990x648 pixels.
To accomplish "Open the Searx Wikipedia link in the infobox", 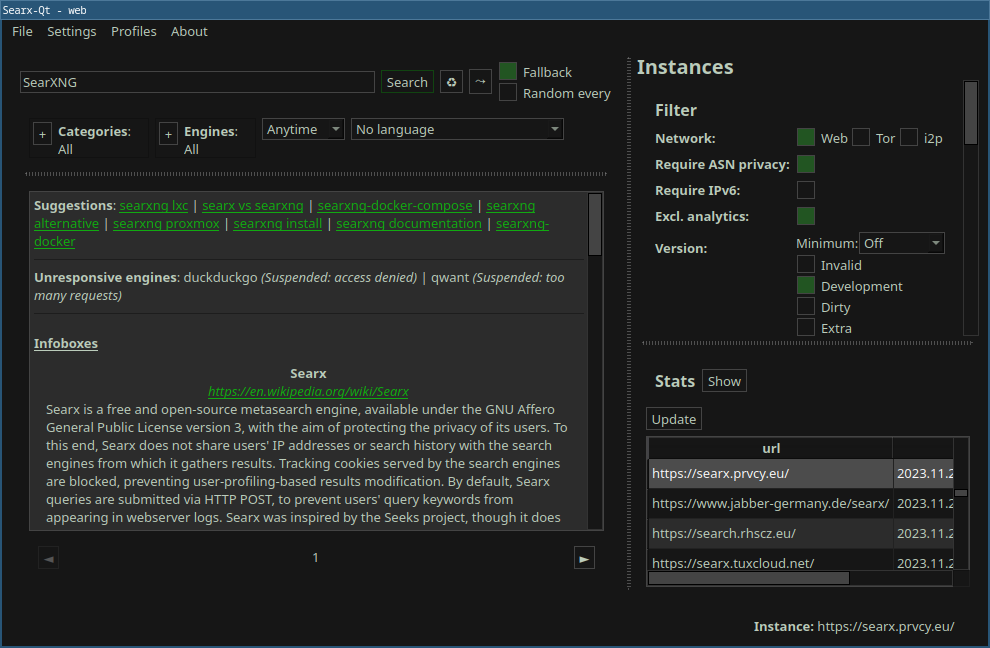I will pos(308,391).
